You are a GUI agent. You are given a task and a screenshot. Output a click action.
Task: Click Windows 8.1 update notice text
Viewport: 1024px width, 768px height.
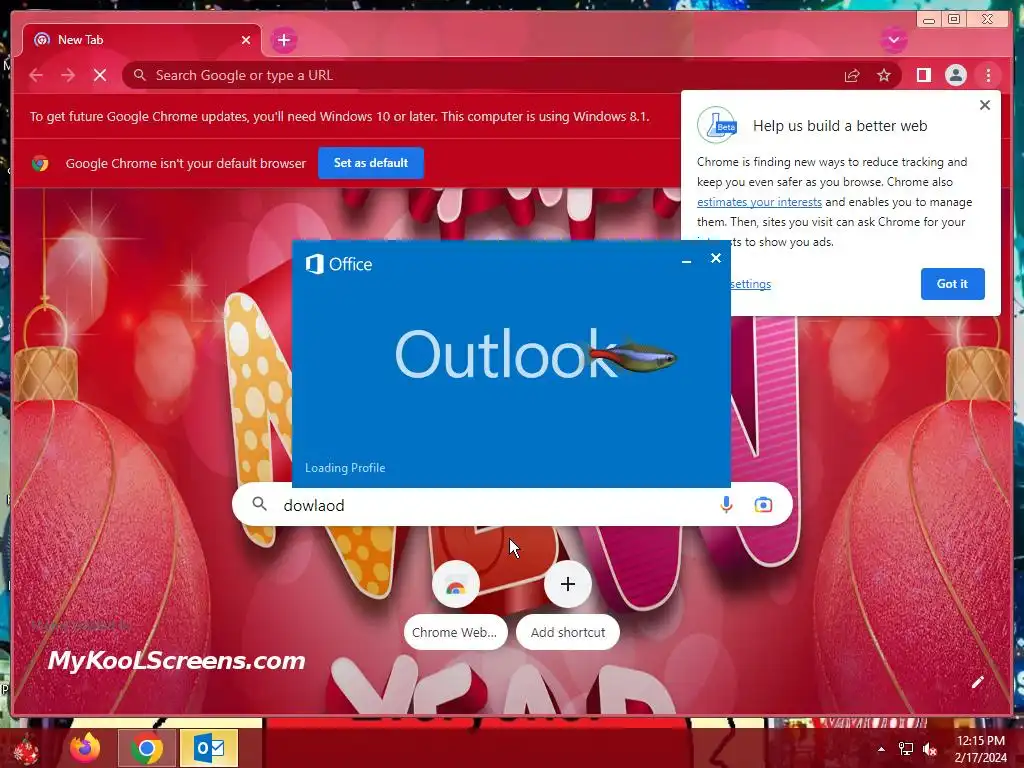(340, 116)
